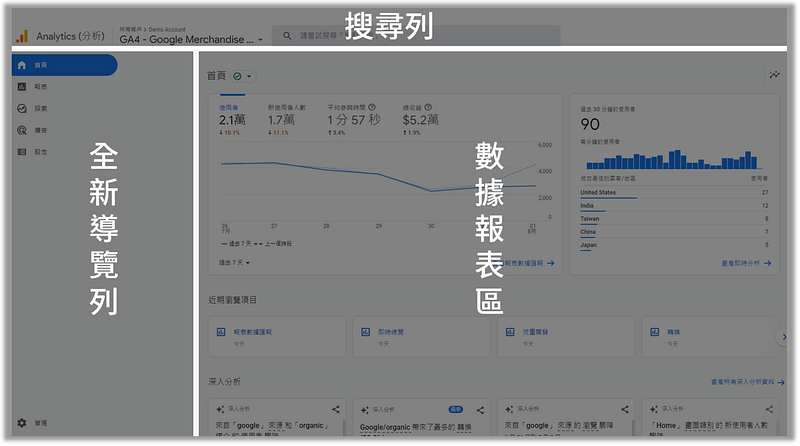
Task: Click the view all insights link
Action: (747, 382)
